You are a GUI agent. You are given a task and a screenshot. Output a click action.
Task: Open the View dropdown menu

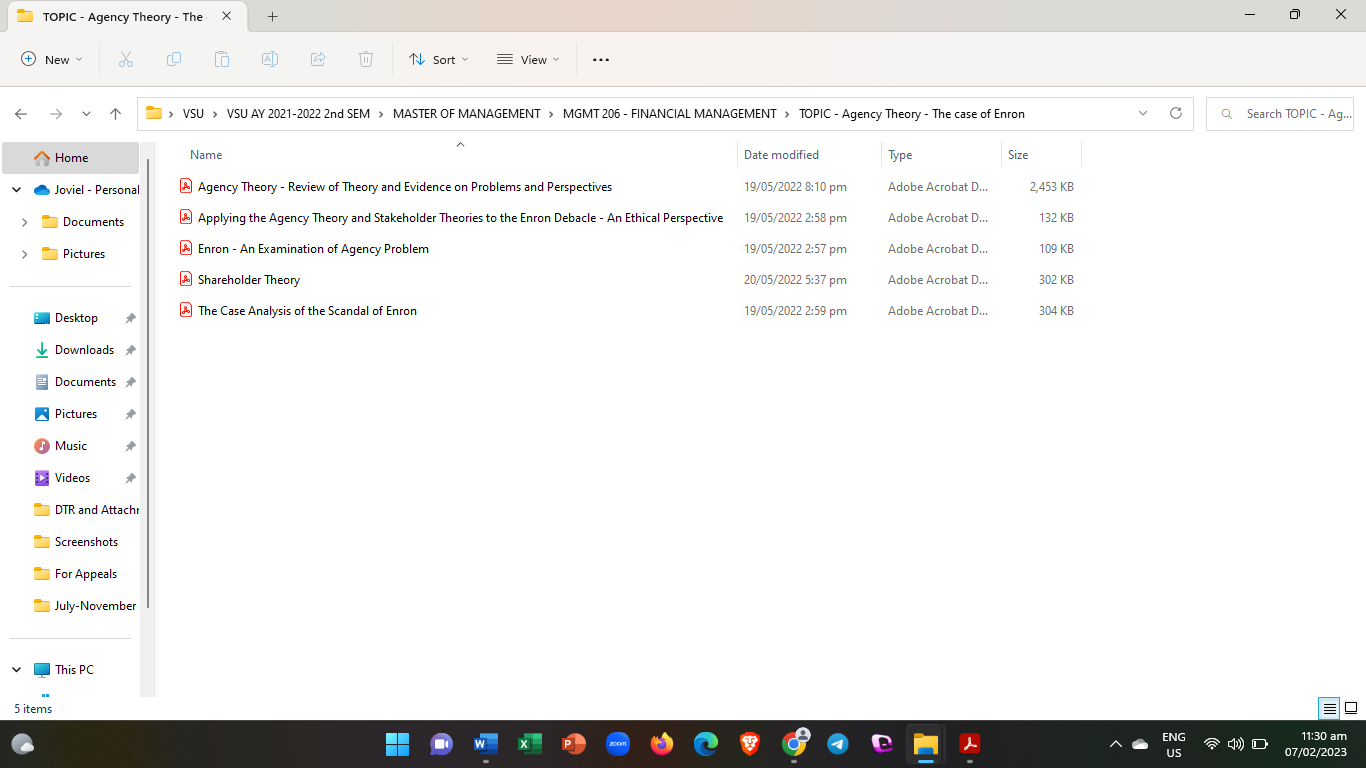pos(528,60)
